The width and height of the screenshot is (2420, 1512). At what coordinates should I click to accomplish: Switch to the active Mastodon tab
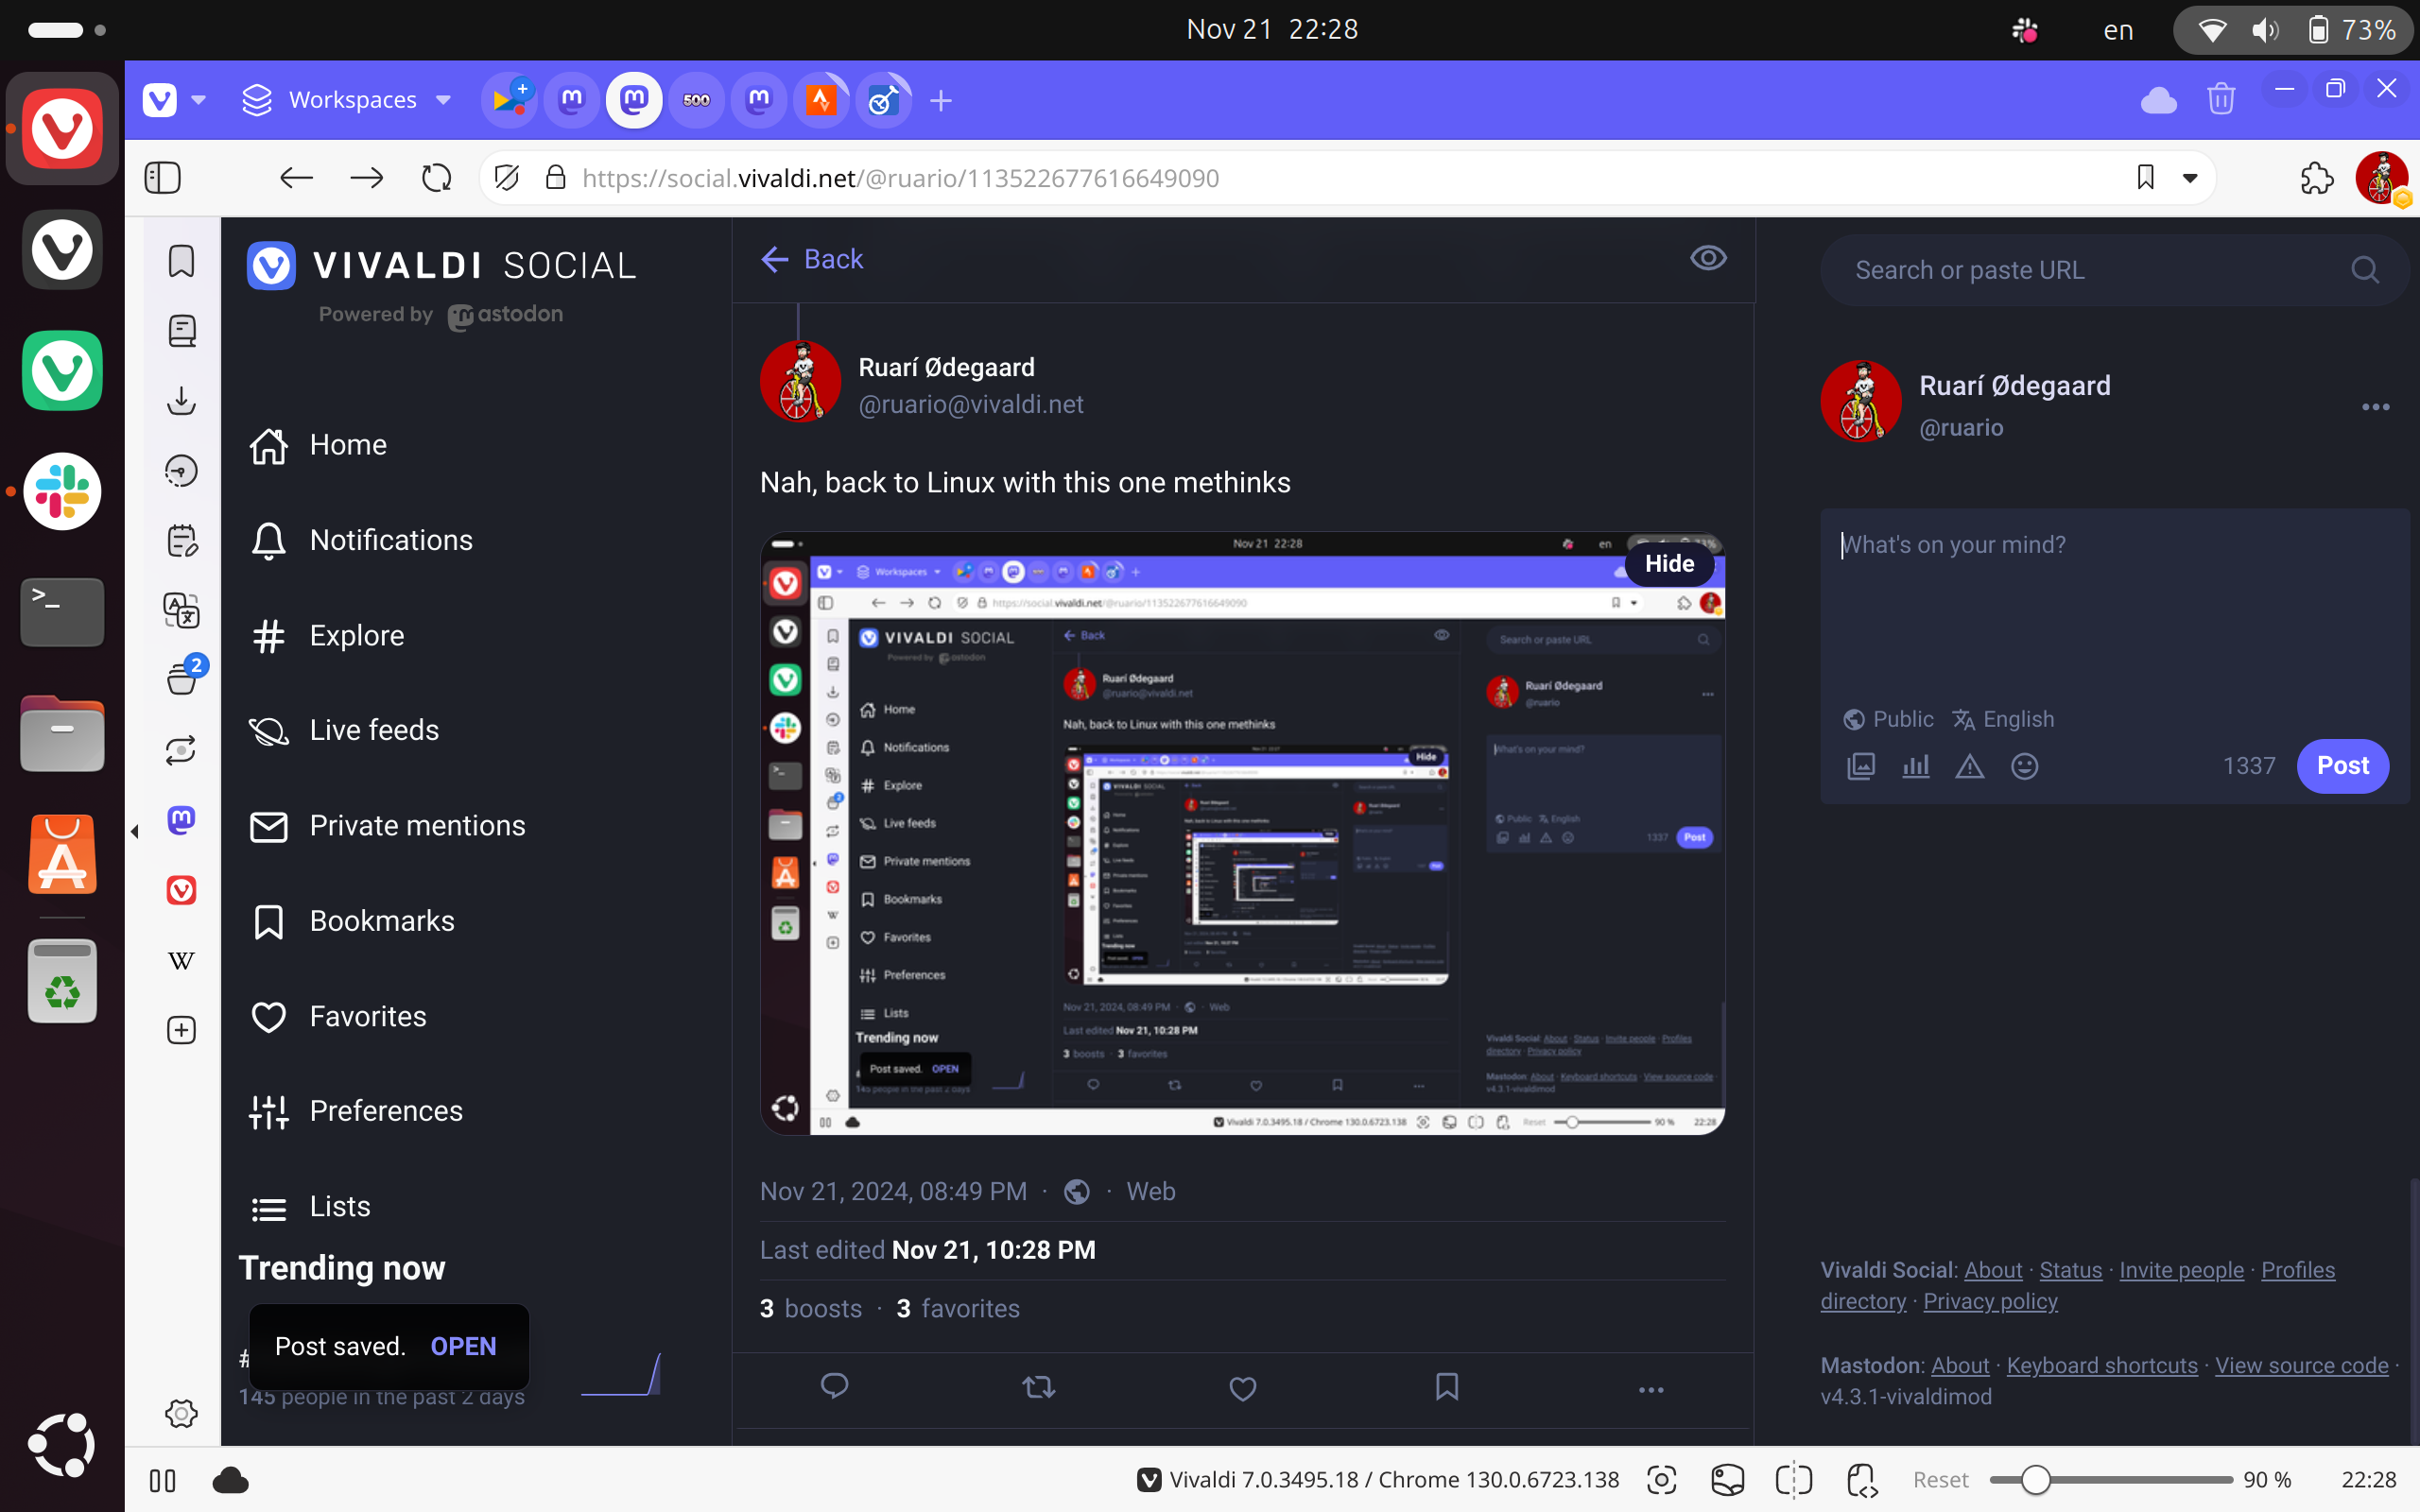click(634, 100)
